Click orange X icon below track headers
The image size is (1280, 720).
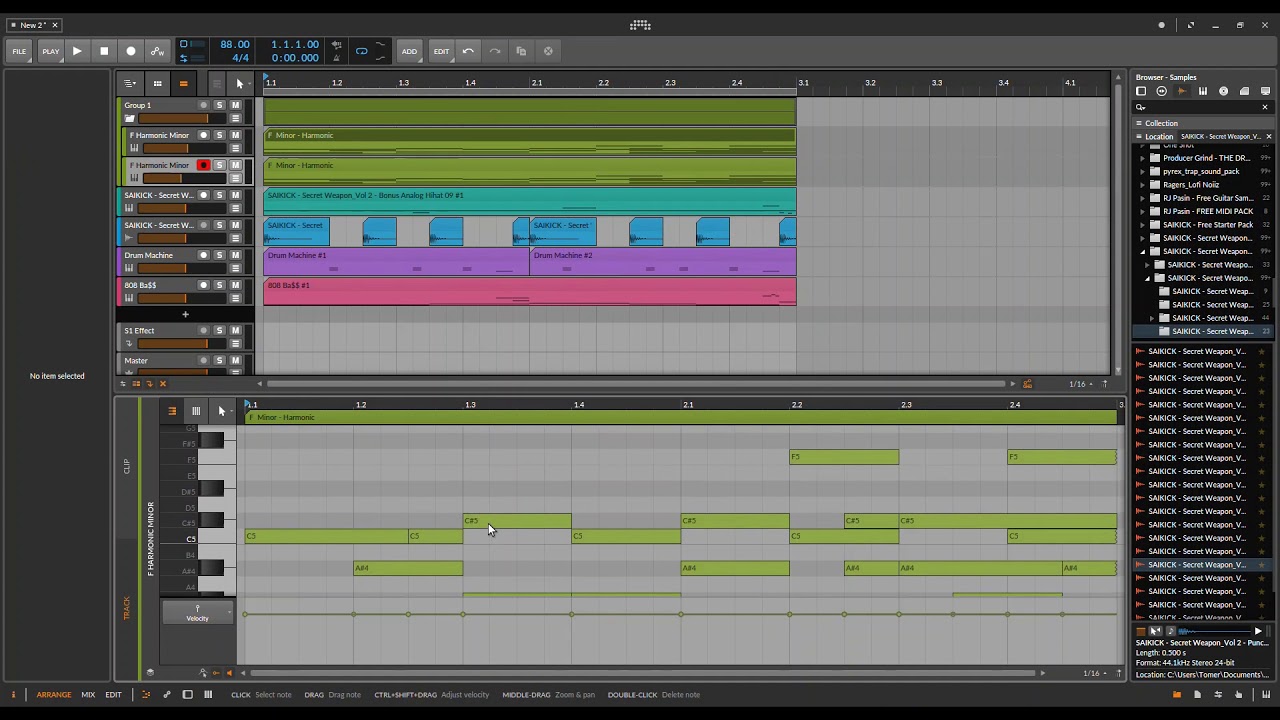pos(163,384)
